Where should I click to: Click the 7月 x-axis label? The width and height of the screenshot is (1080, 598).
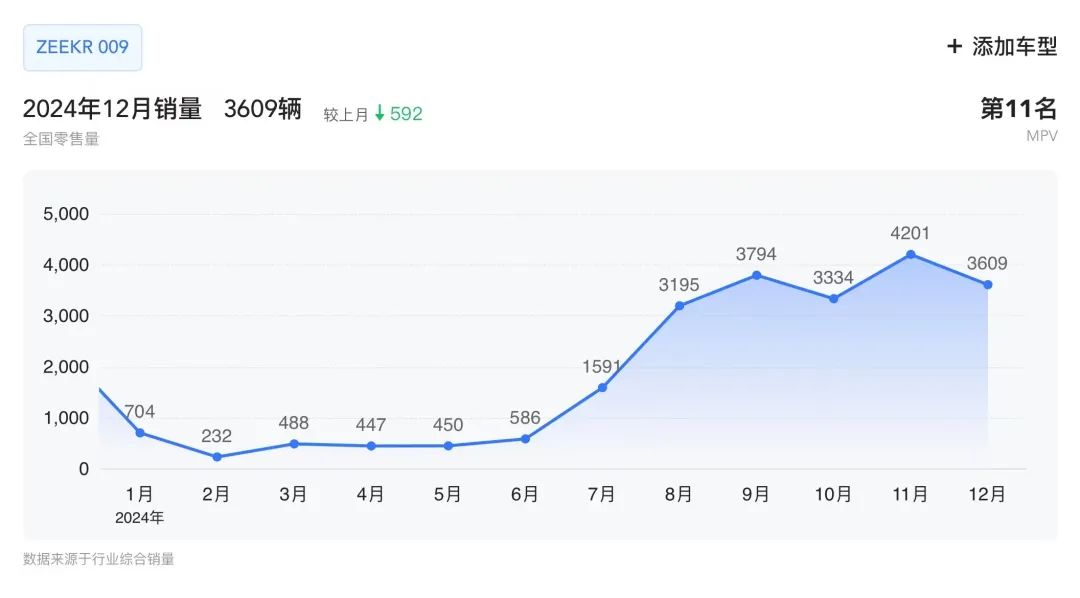[x=602, y=494]
